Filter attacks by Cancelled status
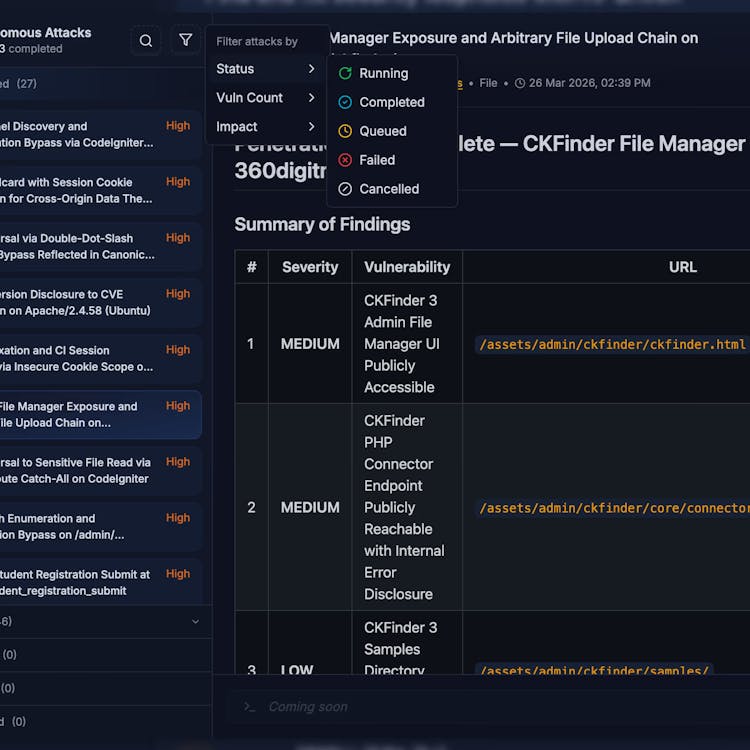Image resolution: width=750 pixels, height=750 pixels. 392,189
